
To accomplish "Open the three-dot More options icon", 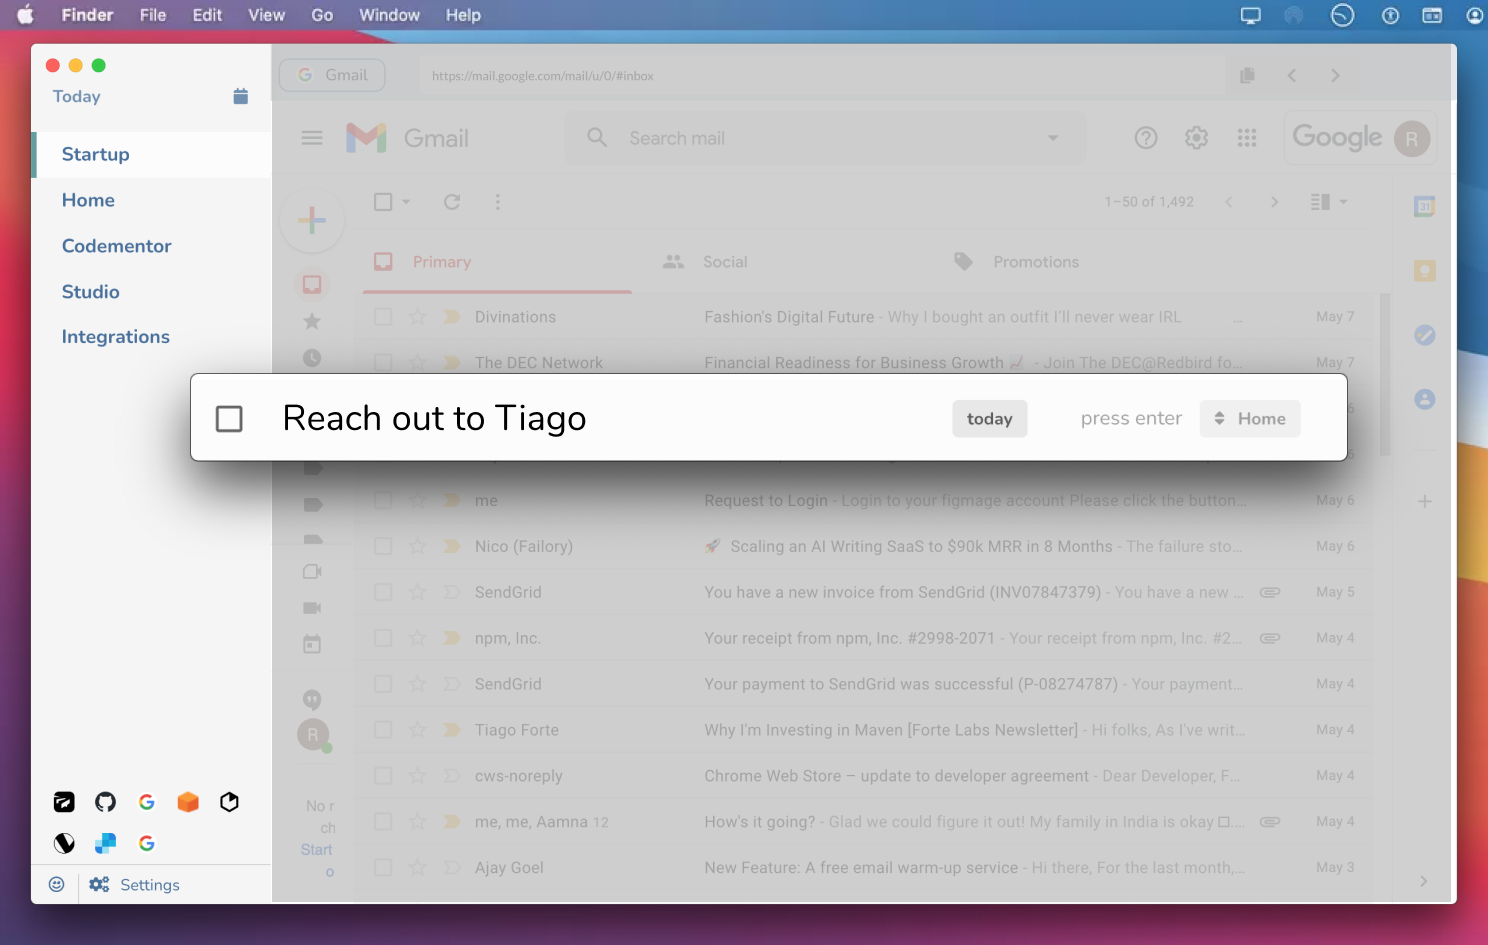I will (x=498, y=202).
